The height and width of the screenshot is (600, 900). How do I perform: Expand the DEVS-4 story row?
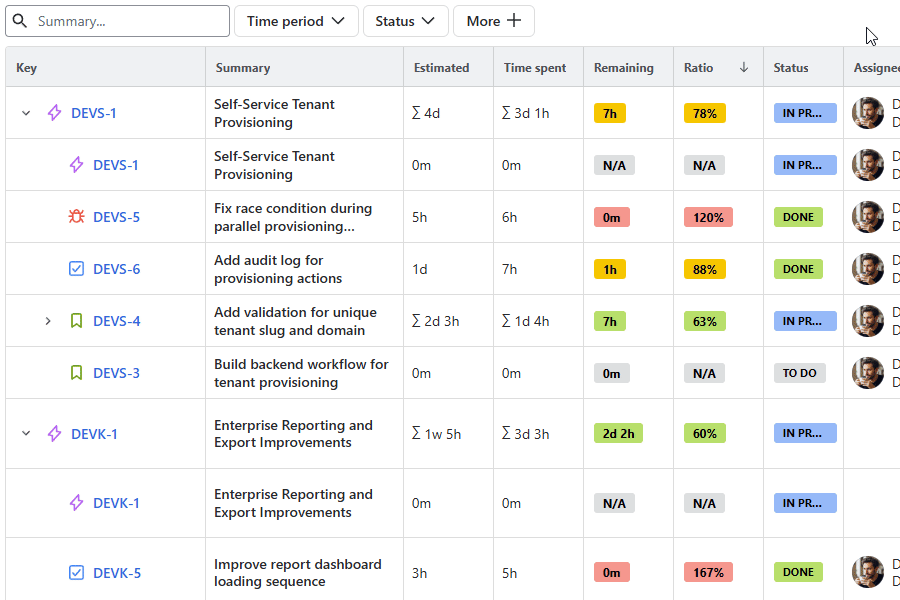tap(47, 321)
